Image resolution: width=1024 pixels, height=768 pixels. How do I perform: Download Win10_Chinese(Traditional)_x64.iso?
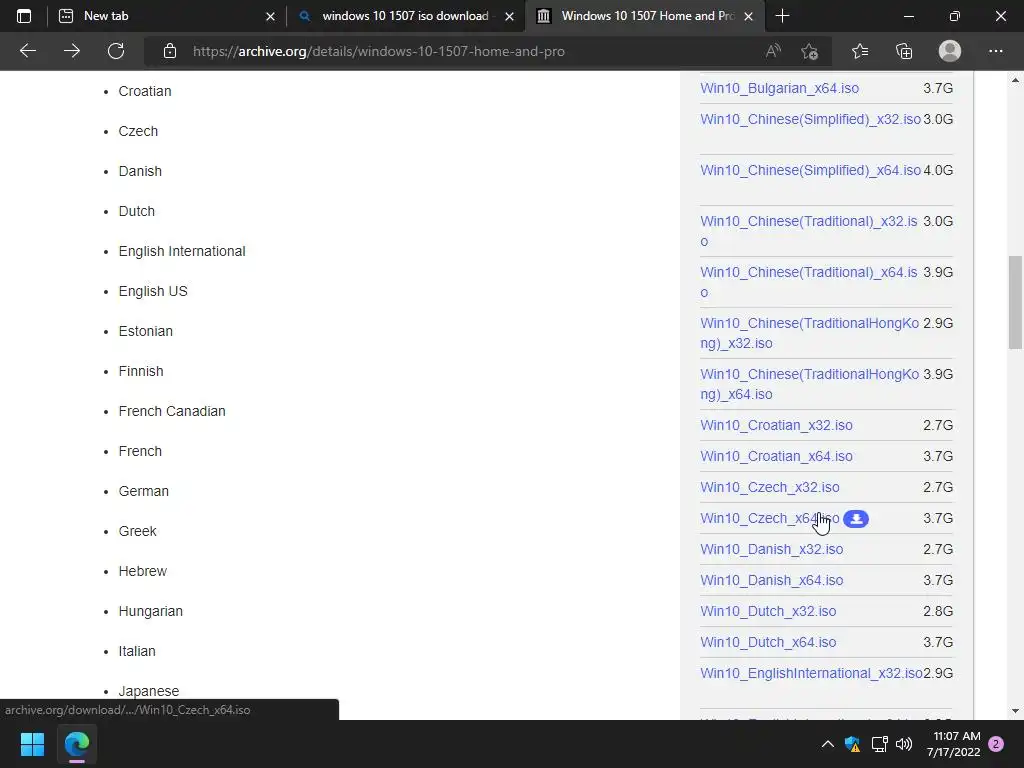[x=808, y=281]
